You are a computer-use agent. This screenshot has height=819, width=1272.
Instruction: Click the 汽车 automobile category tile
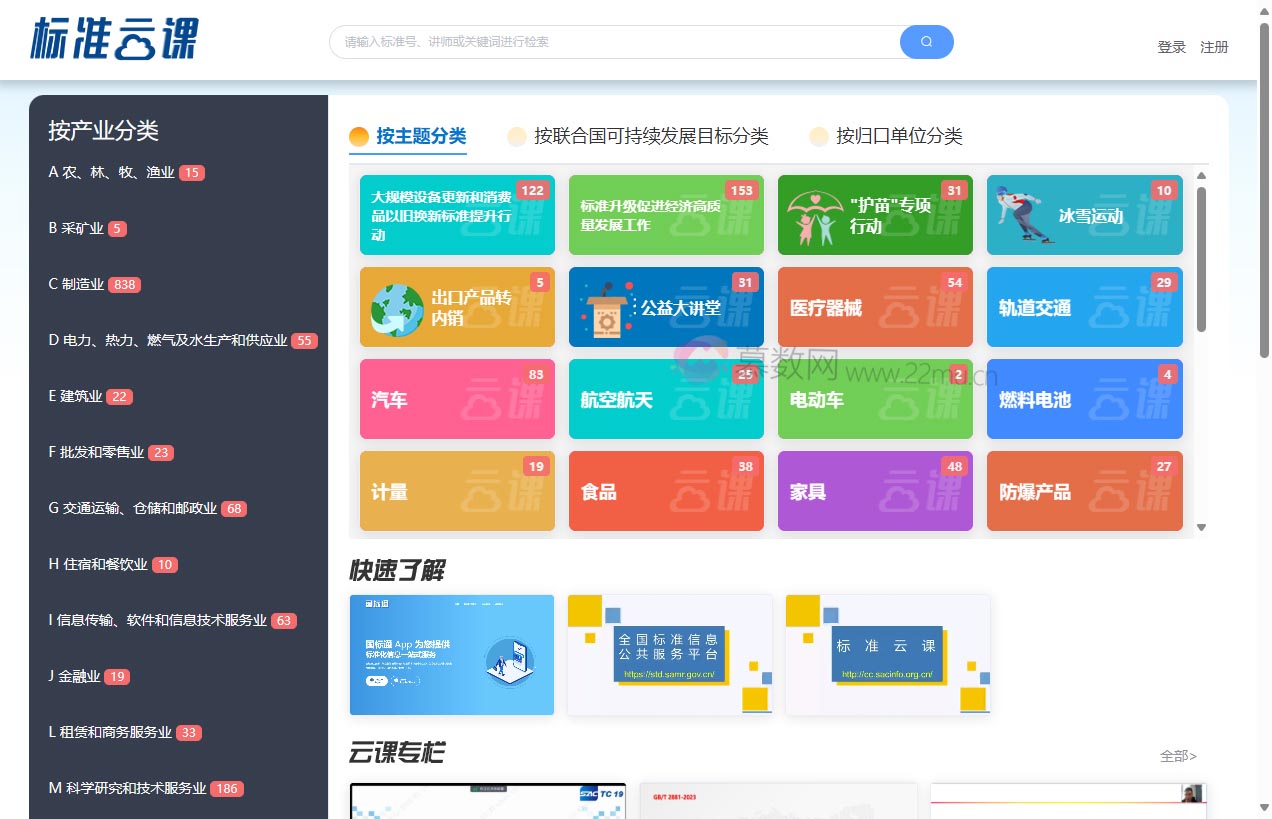457,399
